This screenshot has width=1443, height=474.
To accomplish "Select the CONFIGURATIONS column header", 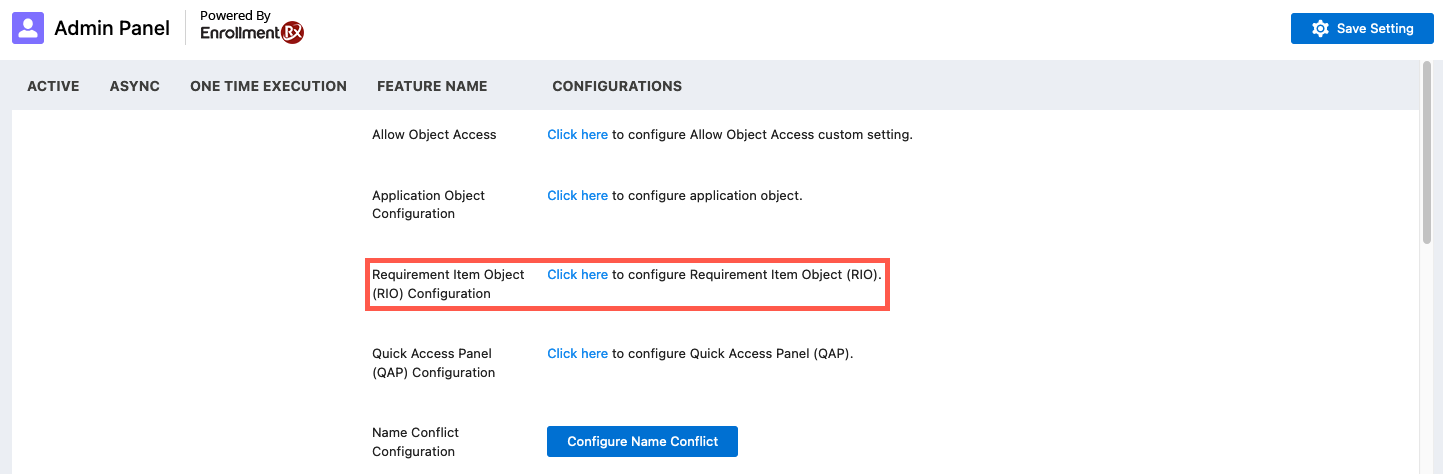I will (617, 86).
